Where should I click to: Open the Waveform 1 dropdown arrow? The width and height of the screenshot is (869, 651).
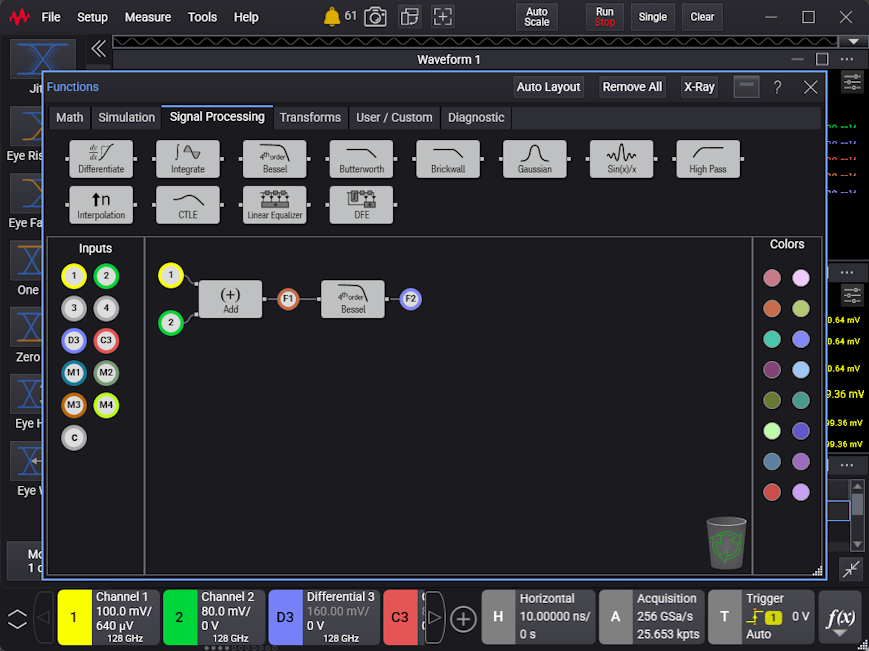click(x=852, y=42)
